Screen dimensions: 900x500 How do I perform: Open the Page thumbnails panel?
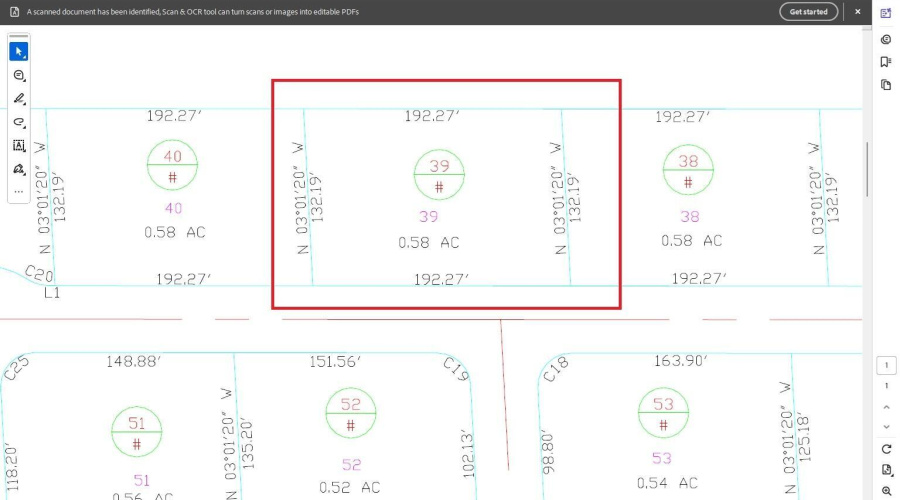886,85
